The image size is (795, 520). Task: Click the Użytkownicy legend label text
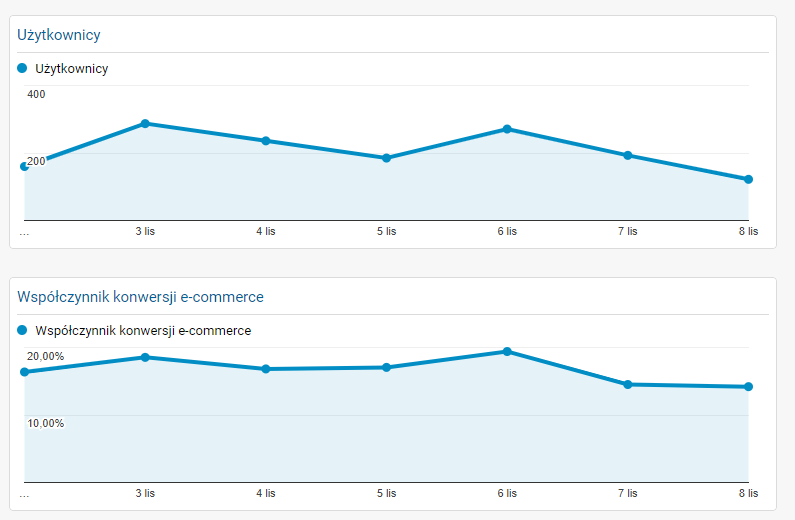coord(71,69)
